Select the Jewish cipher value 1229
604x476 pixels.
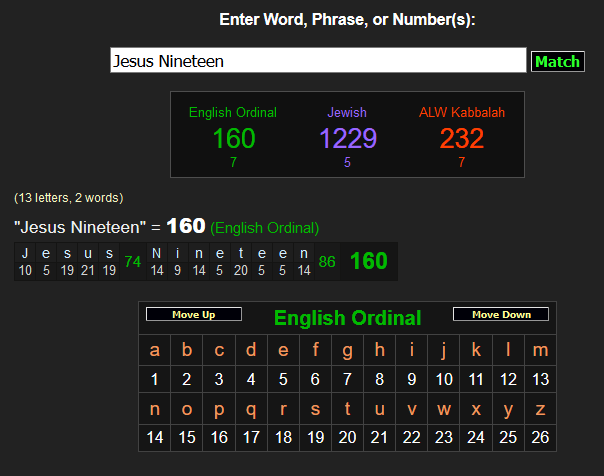347,138
